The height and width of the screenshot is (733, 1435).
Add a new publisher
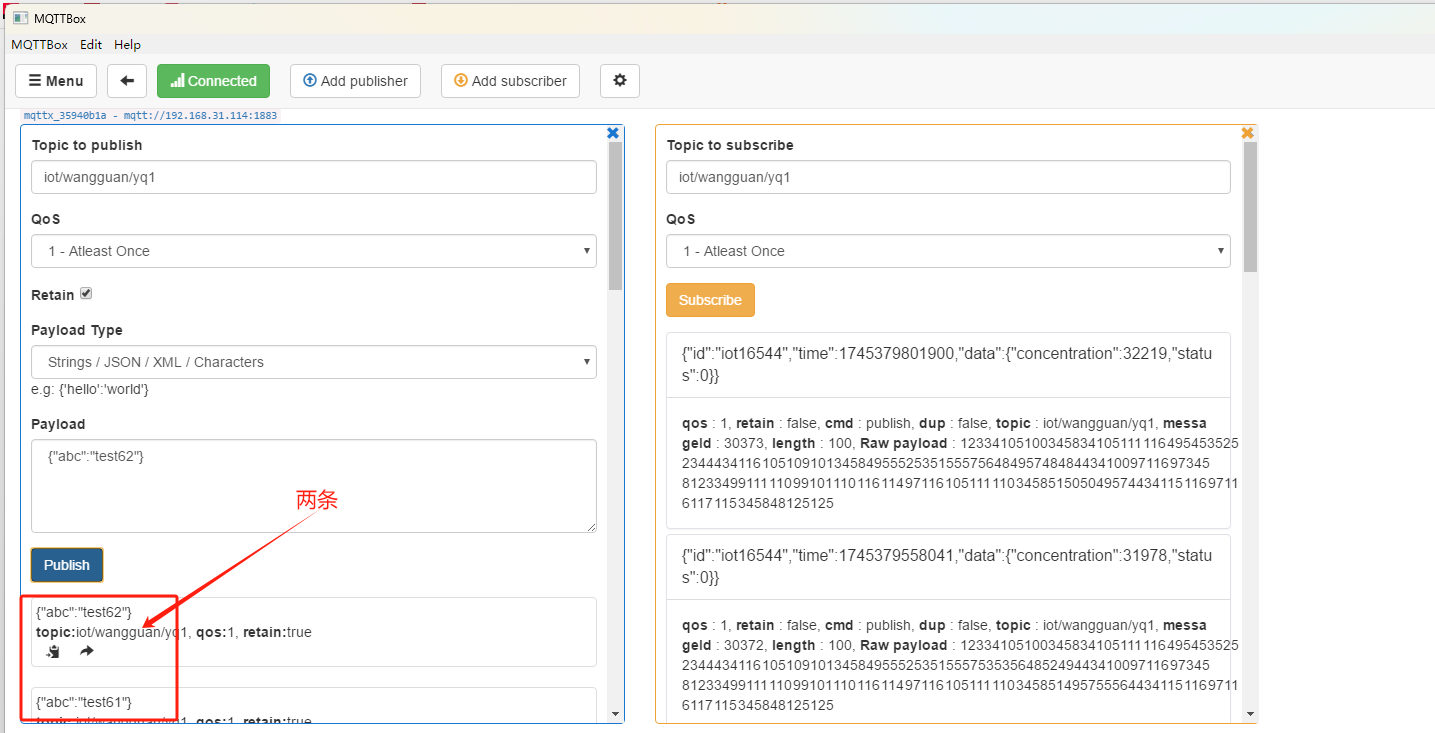pos(356,81)
